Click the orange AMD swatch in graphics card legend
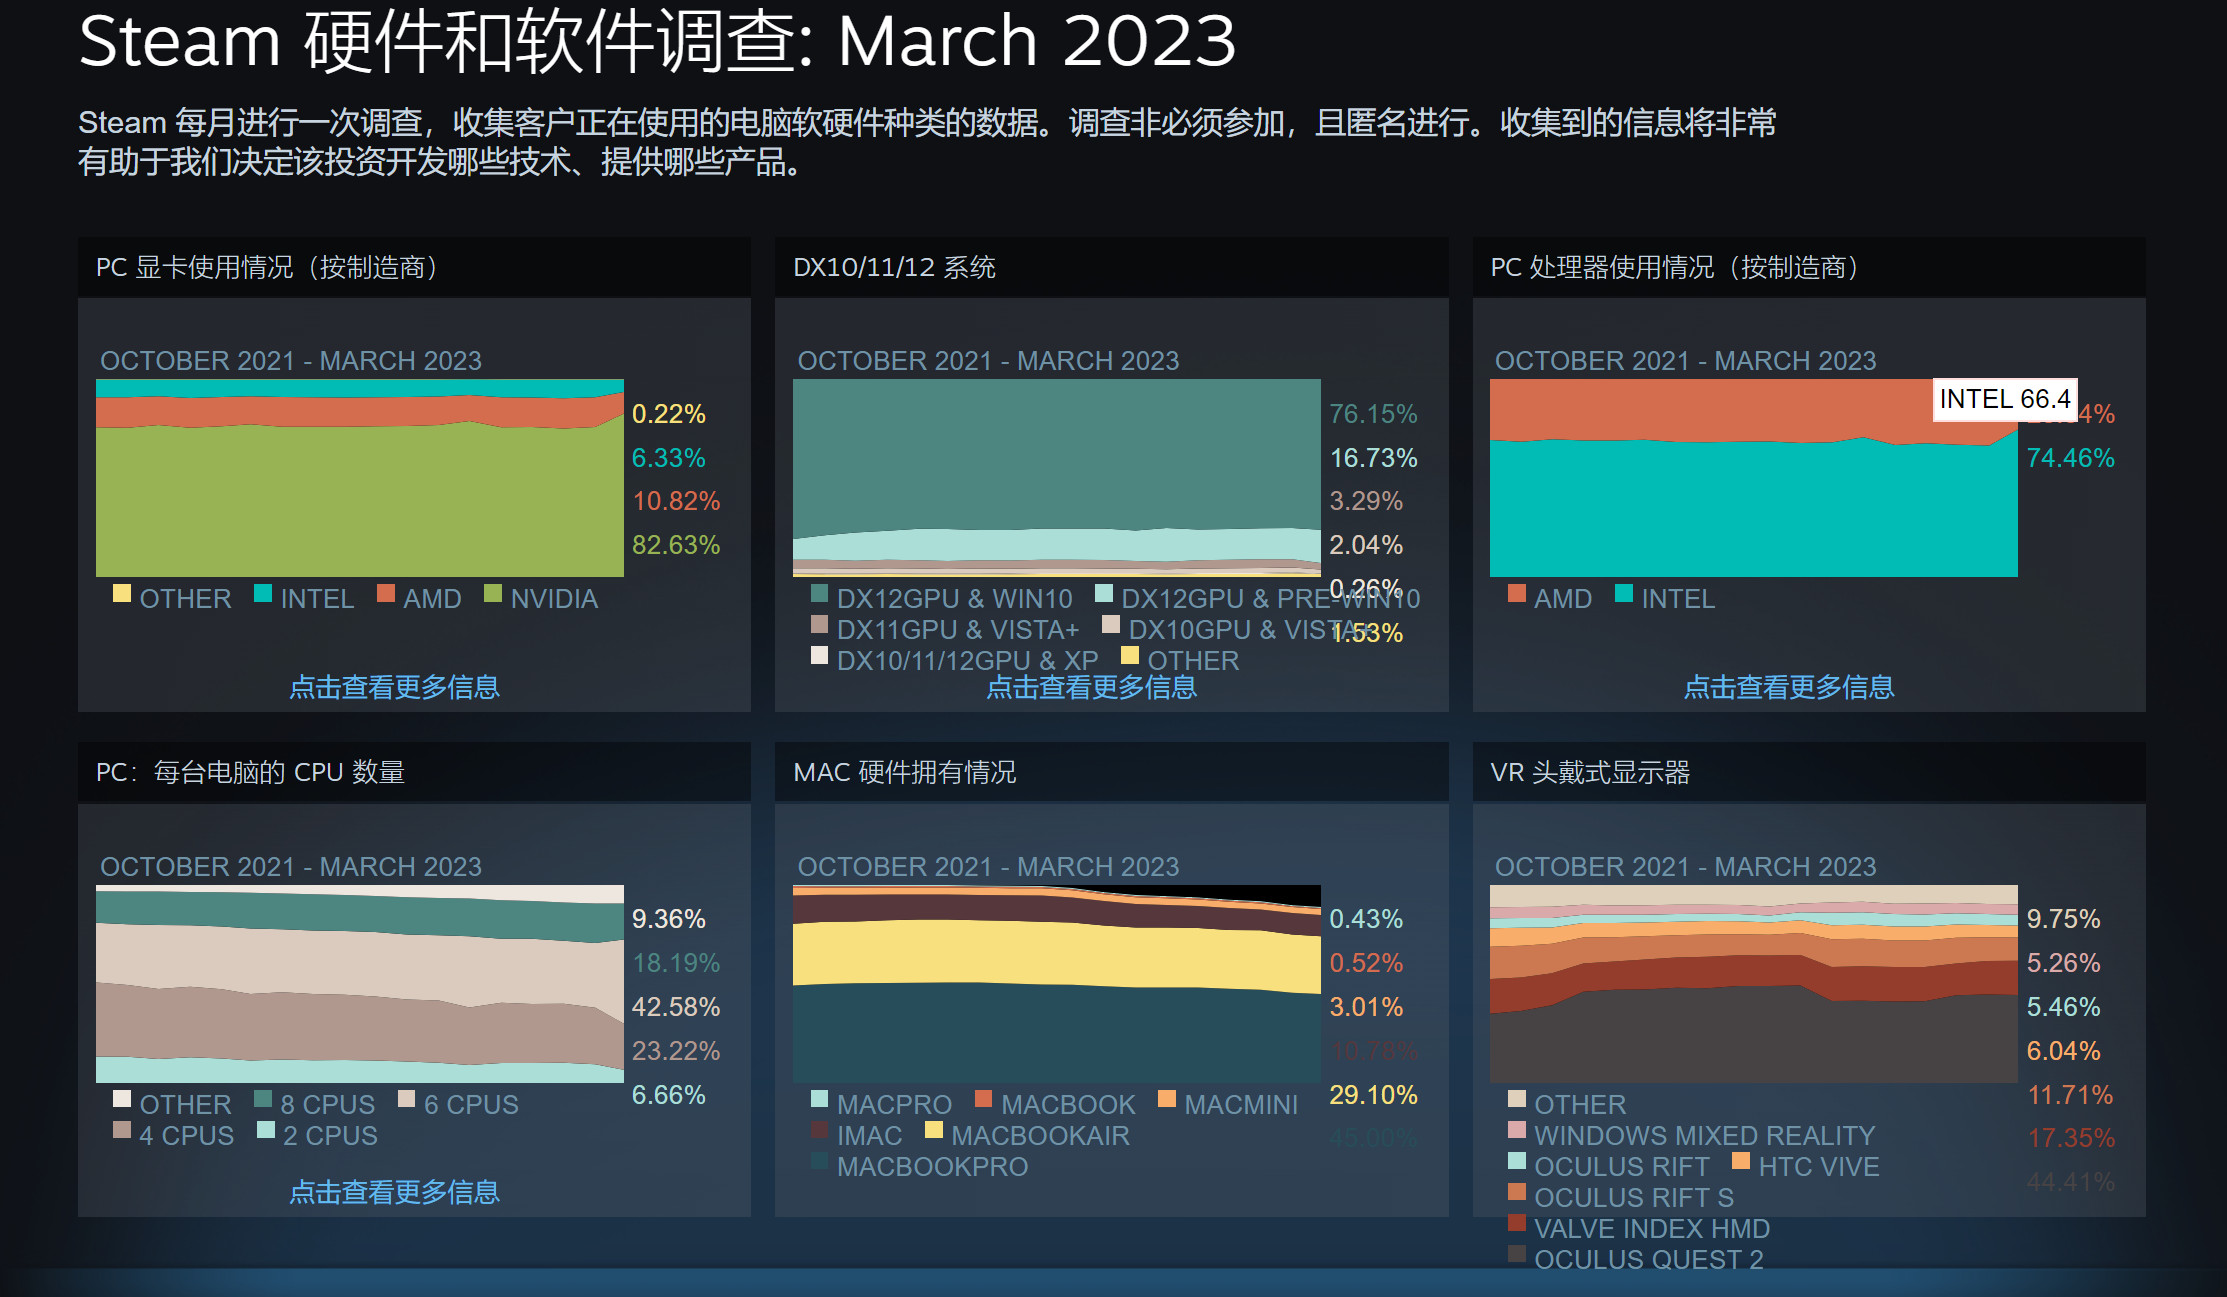 pyautogui.click(x=386, y=593)
